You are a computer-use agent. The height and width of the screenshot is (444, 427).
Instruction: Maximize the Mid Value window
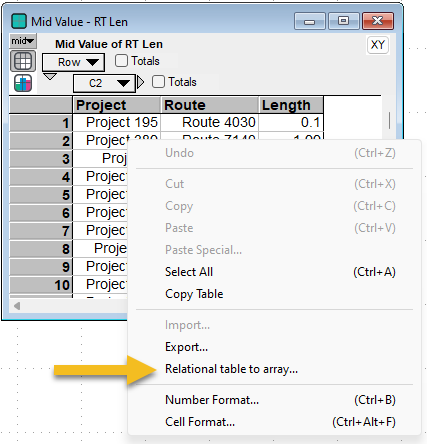(344, 21)
